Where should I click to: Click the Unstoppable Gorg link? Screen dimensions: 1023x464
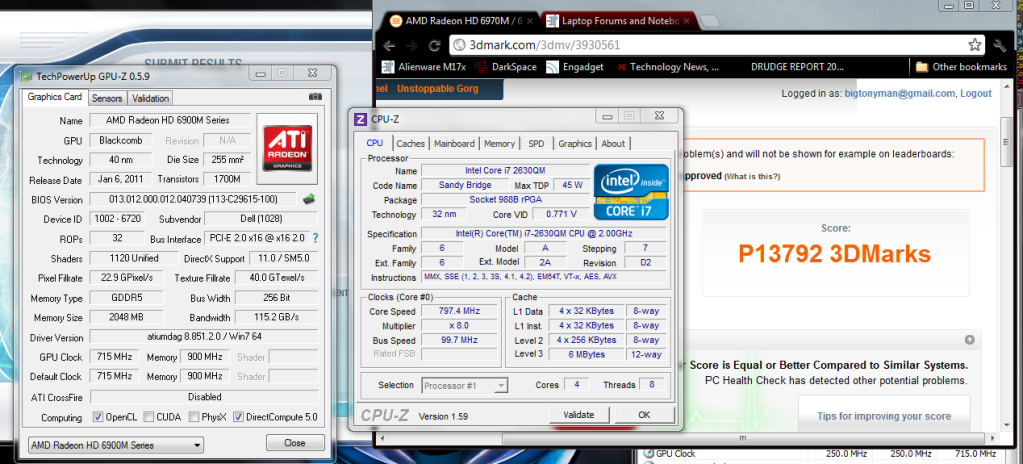click(x=438, y=88)
